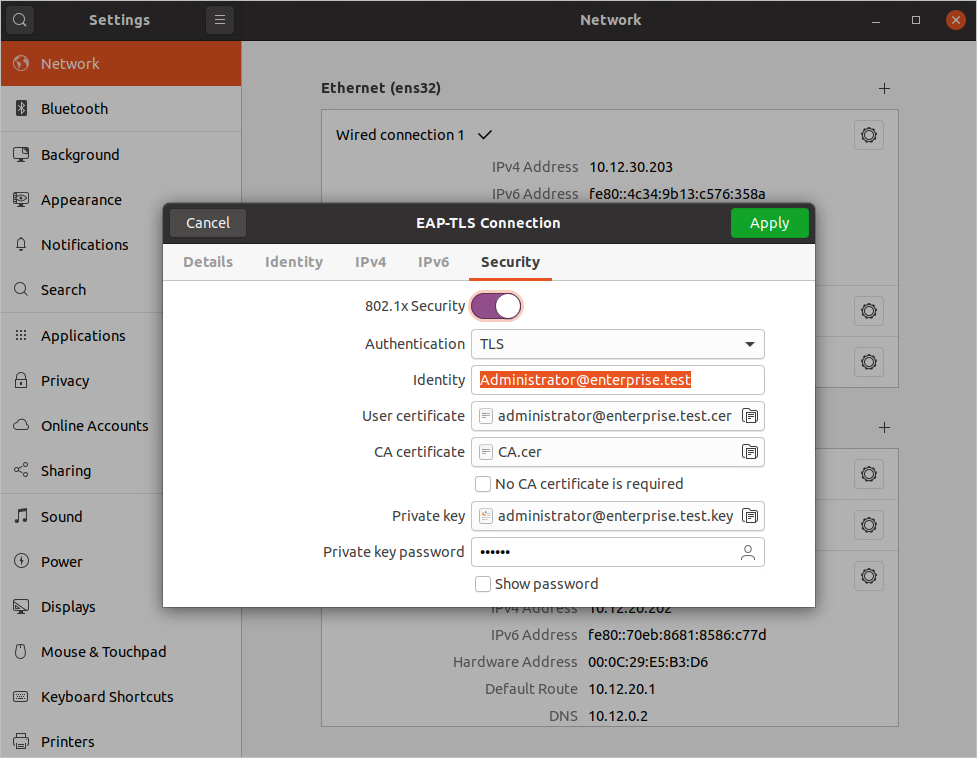Switch to the Identity tab
977x758 pixels.
coord(293,262)
